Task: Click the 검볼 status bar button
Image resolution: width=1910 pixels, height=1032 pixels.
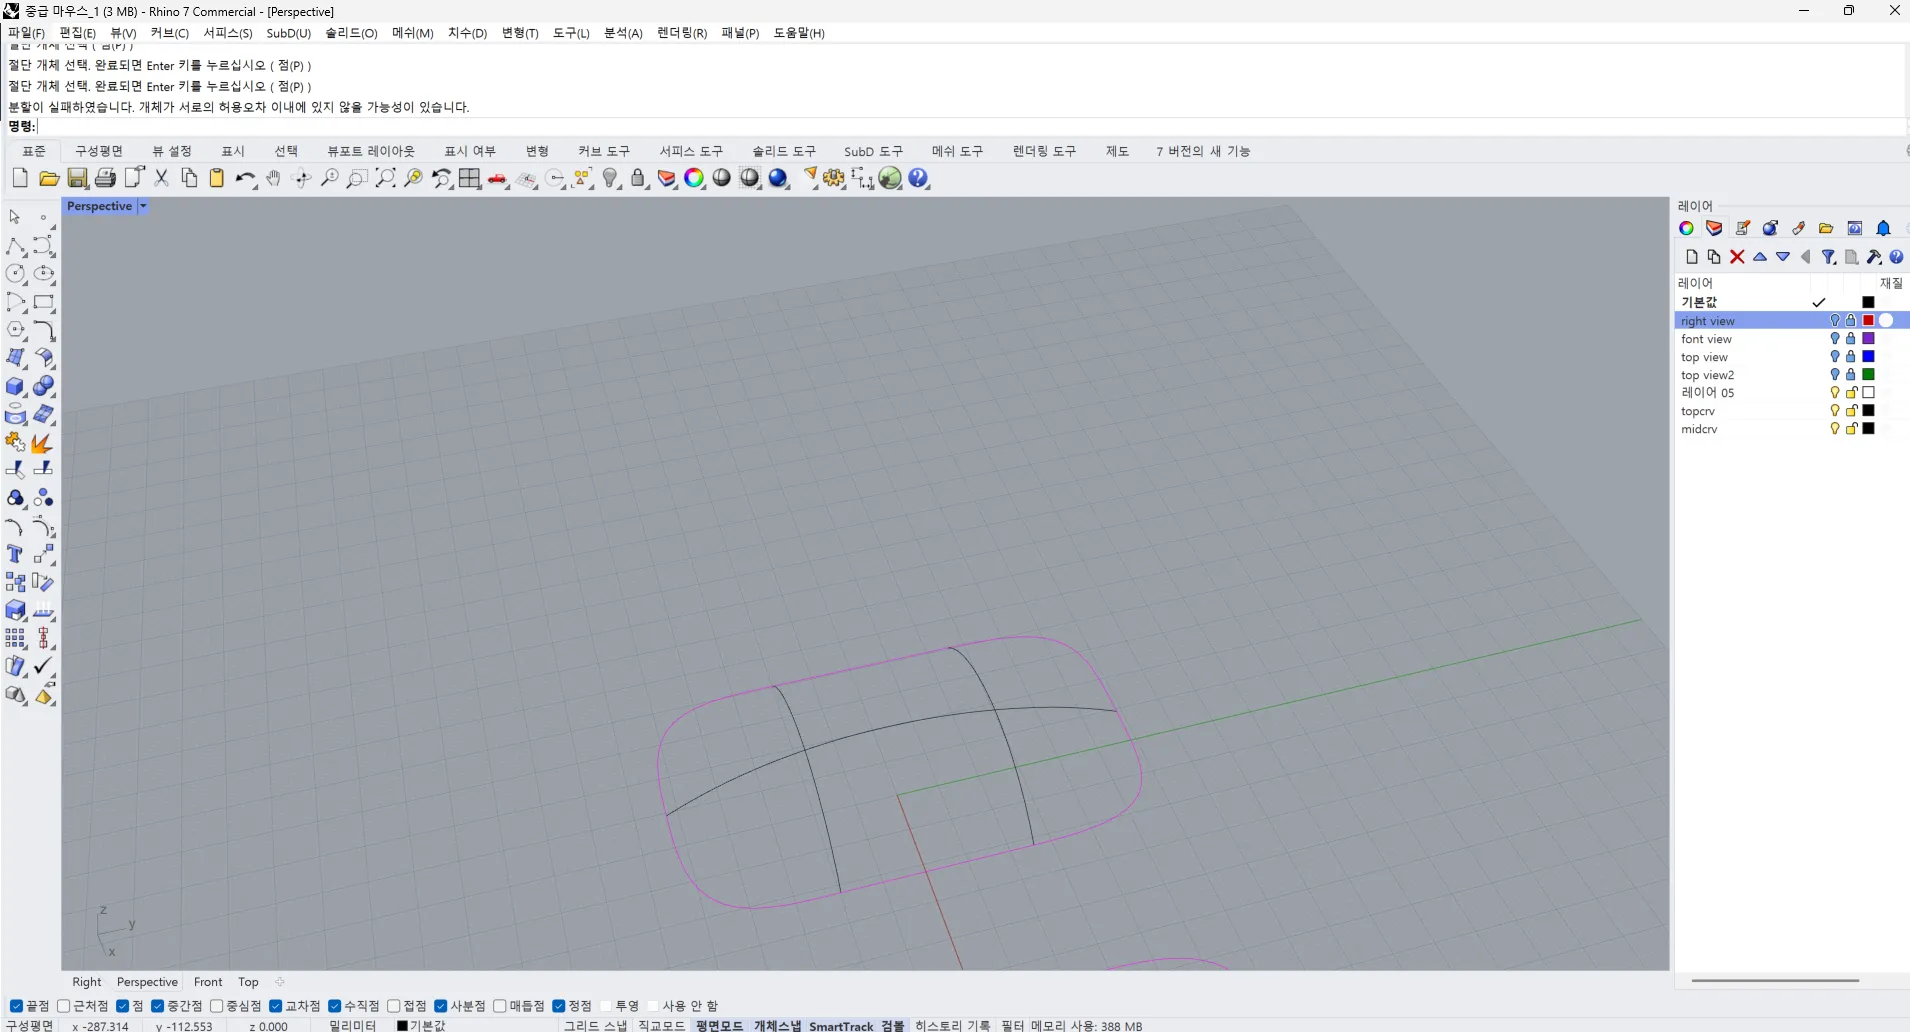Action: (x=892, y=1025)
